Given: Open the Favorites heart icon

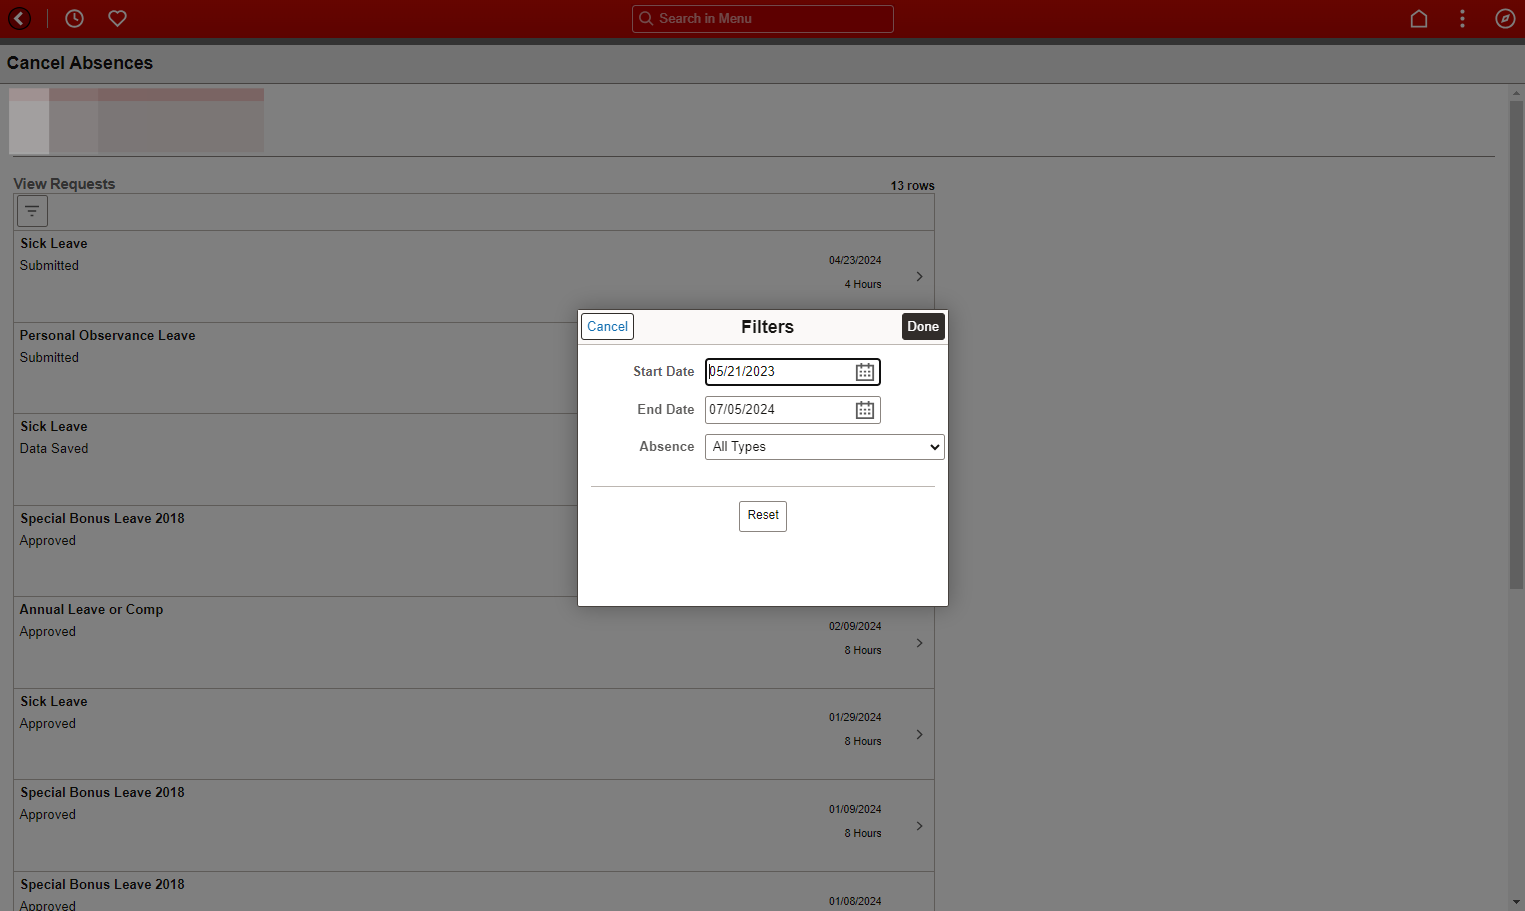Looking at the screenshot, I should (x=117, y=18).
